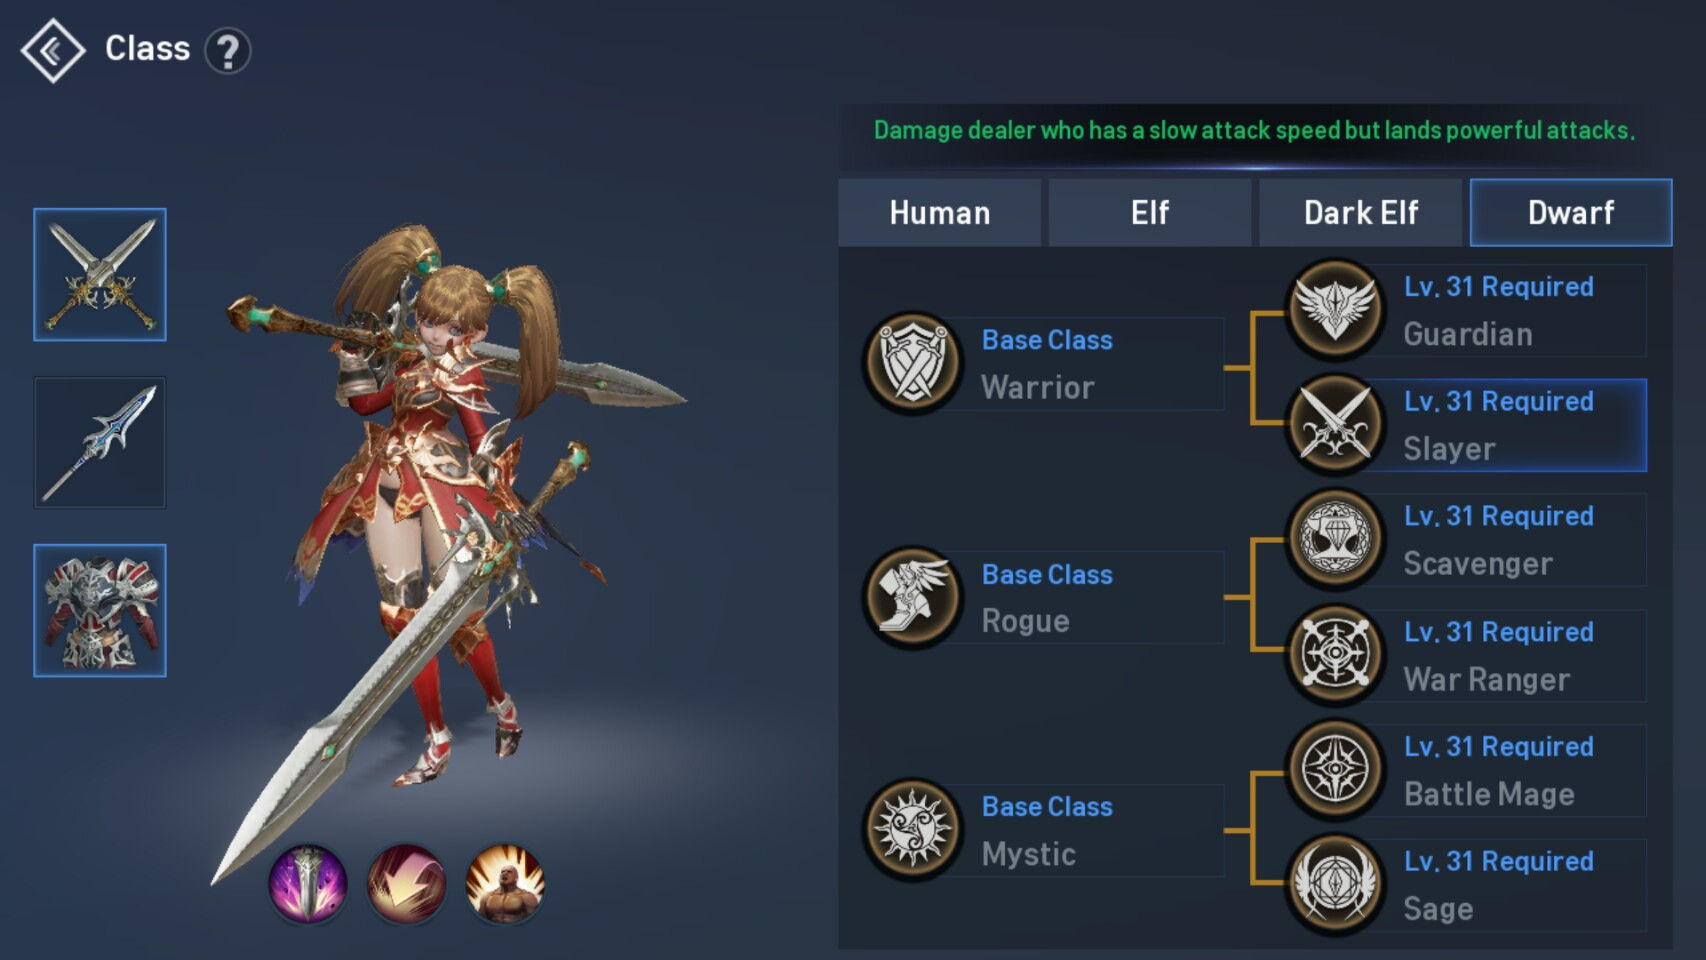Image resolution: width=1706 pixels, height=960 pixels.
Task: View the muscular figure buff skill icon
Action: (x=505, y=884)
